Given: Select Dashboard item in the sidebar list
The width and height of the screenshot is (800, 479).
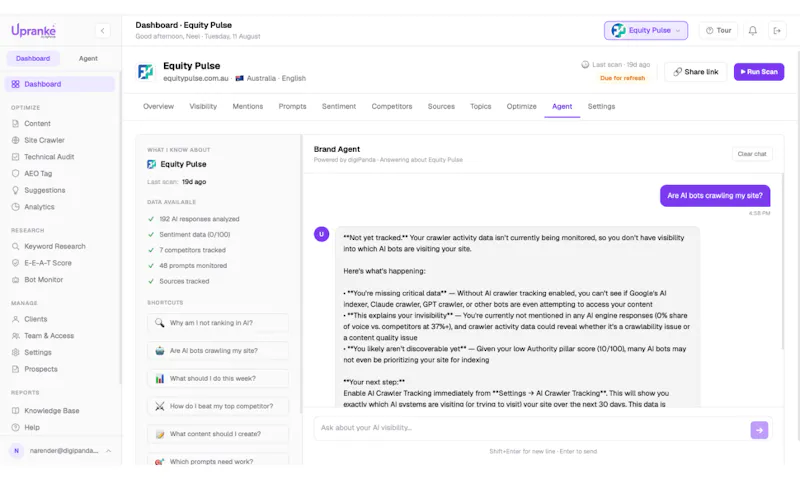Looking at the screenshot, I should [60, 84].
